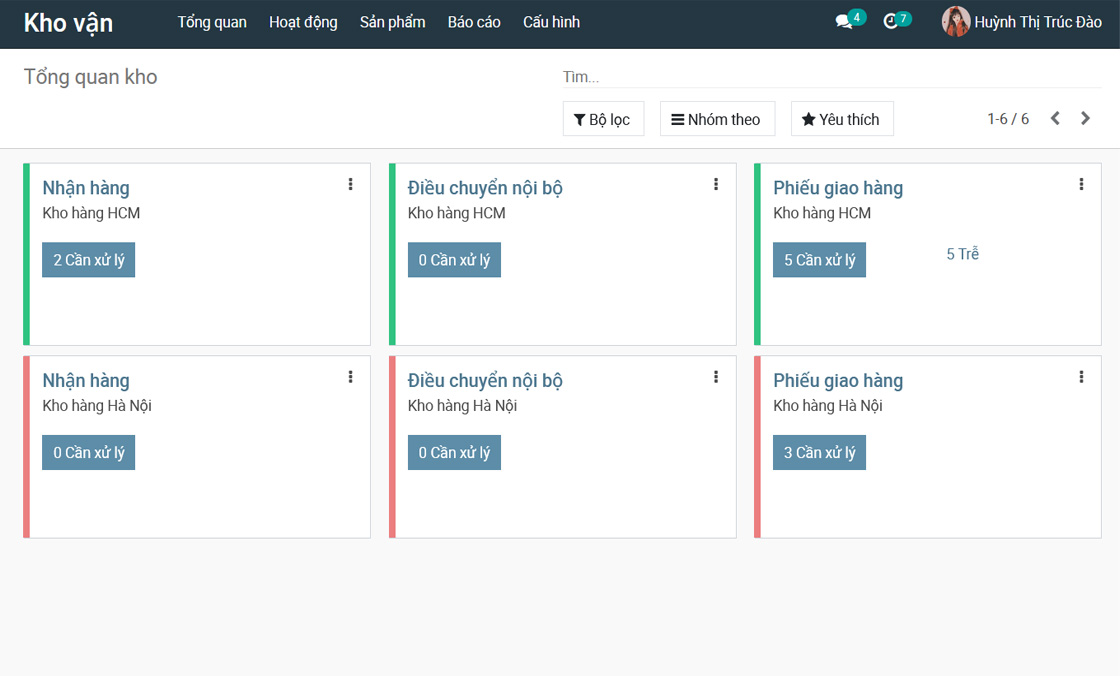Click the 2 Cần xử lý button
Screen dimensions: 1120x676
[89, 260]
